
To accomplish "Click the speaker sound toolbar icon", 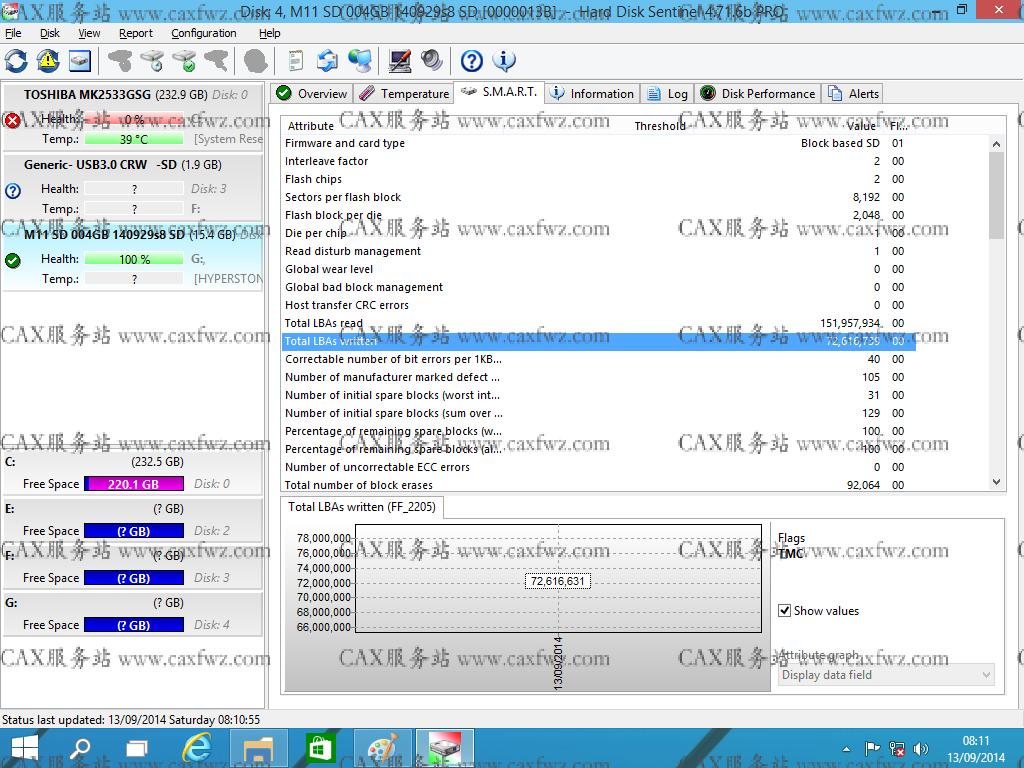I will tap(432, 61).
